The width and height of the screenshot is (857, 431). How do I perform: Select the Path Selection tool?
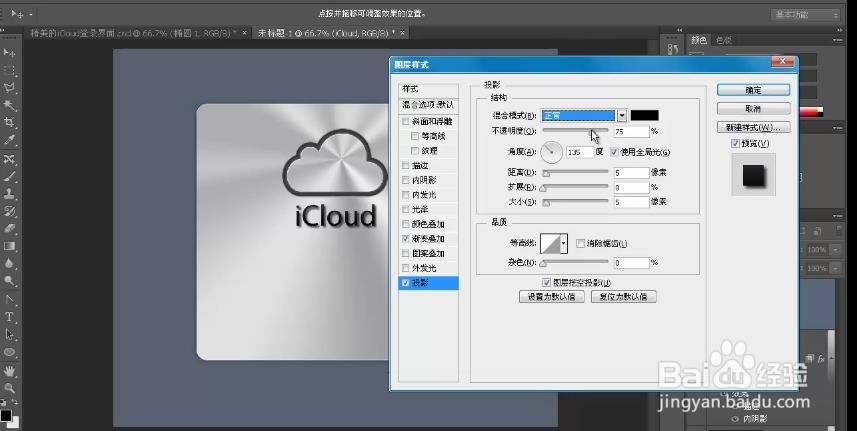(x=9, y=334)
